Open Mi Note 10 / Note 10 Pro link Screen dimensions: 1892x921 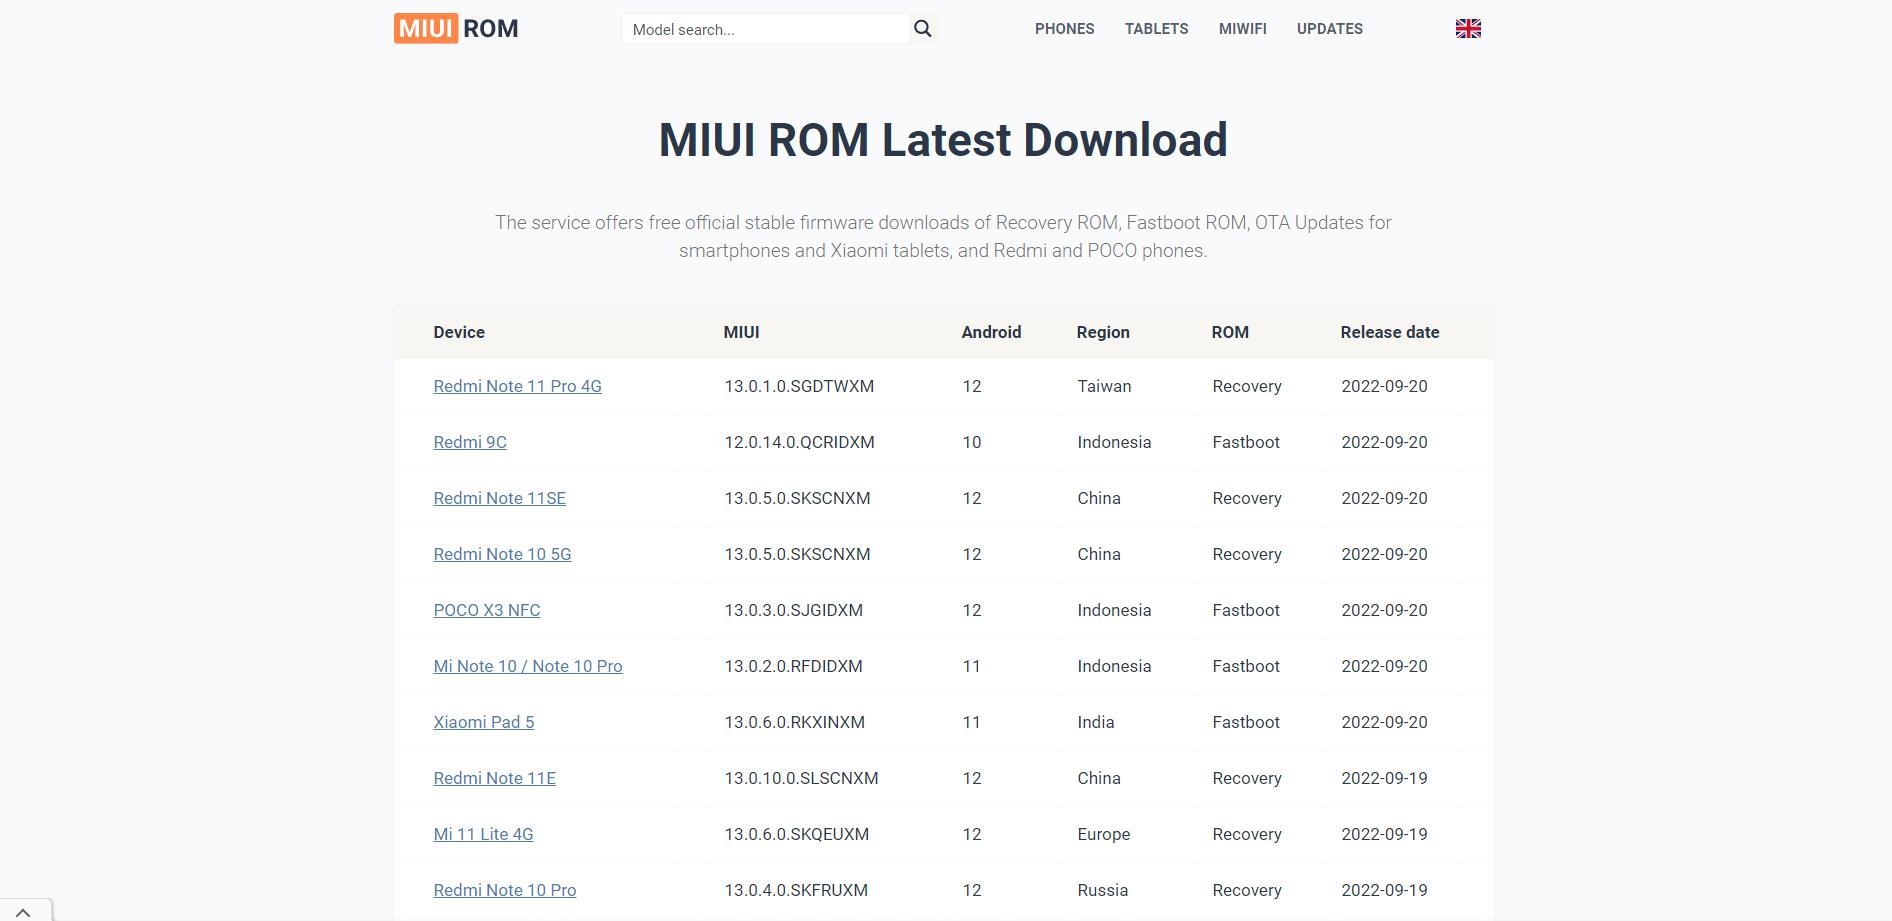528,666
